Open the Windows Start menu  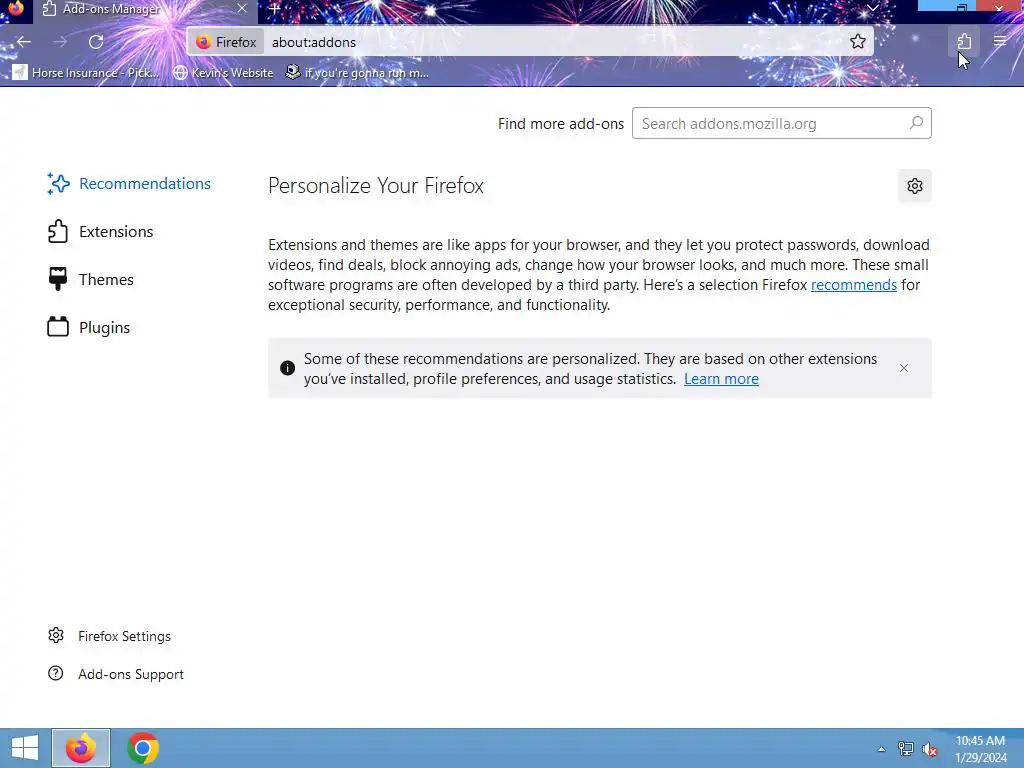[25, 748]
